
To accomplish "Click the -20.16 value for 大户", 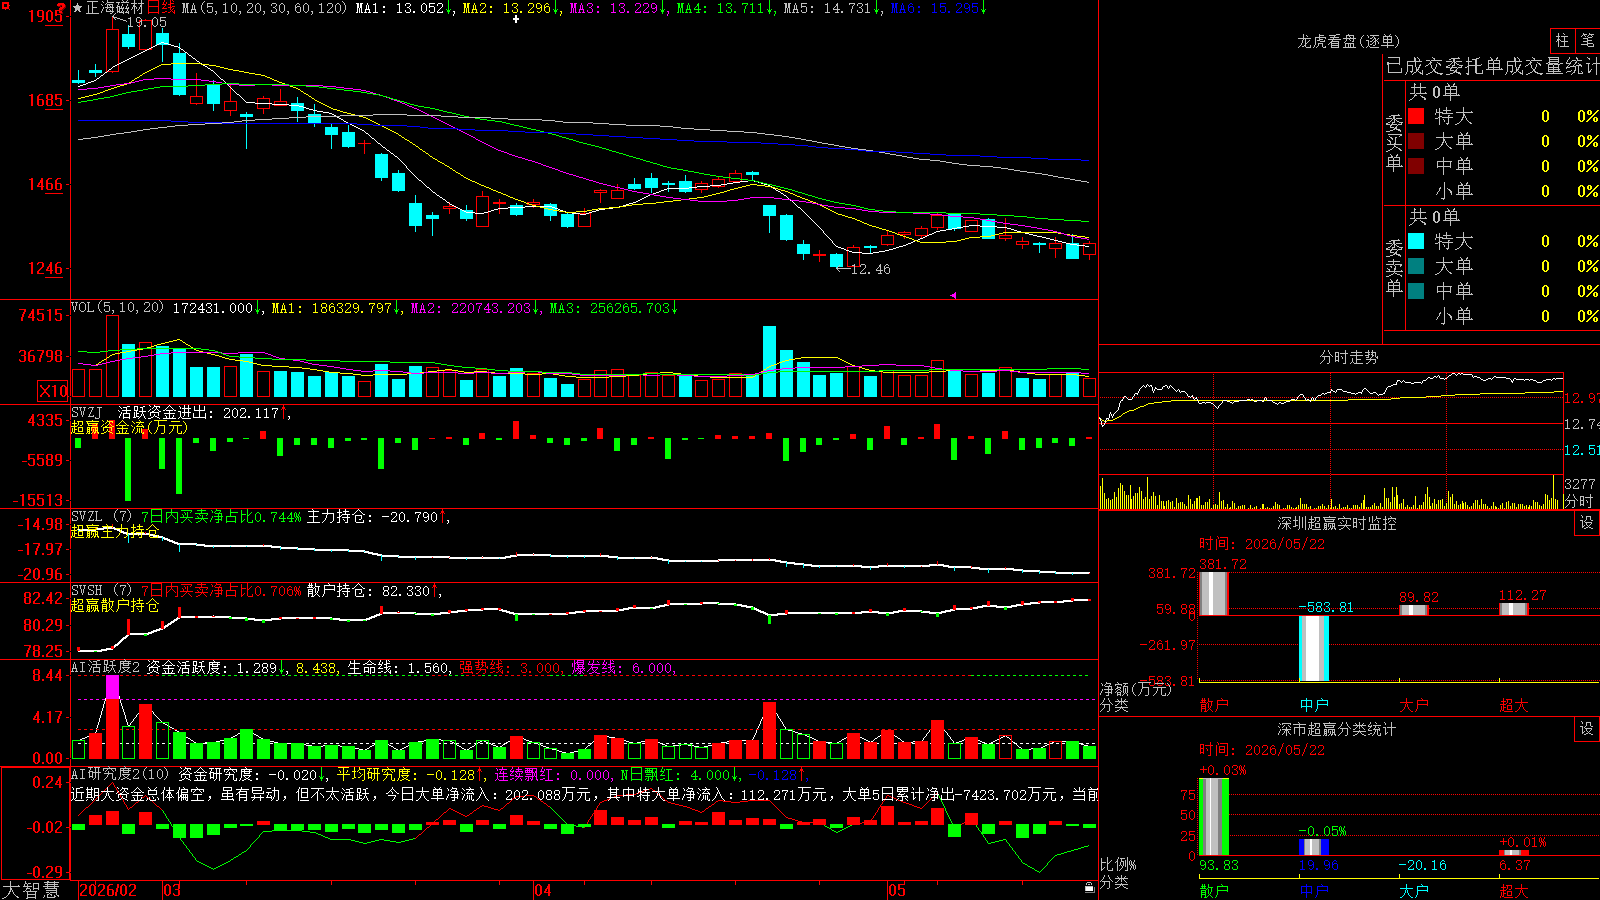I will tap(1422, 865).
